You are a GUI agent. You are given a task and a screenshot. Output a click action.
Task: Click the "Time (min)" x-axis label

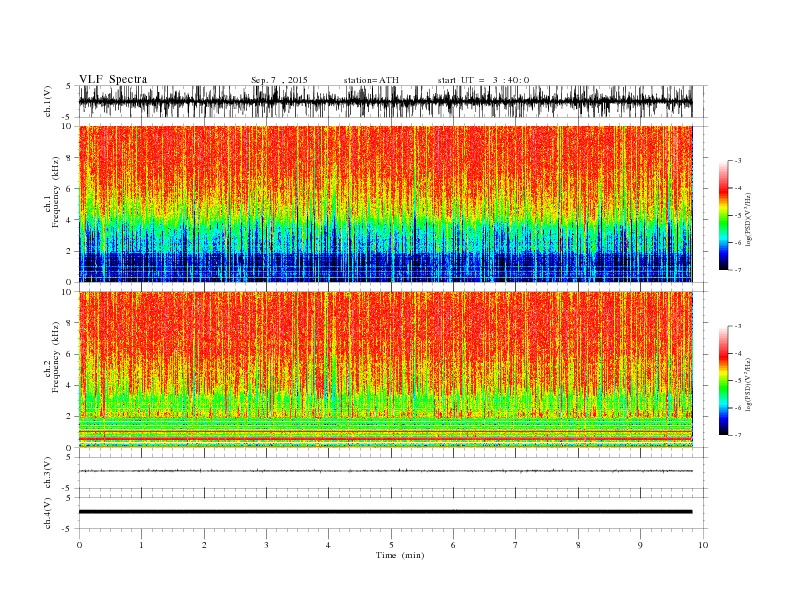click(400, 555)
